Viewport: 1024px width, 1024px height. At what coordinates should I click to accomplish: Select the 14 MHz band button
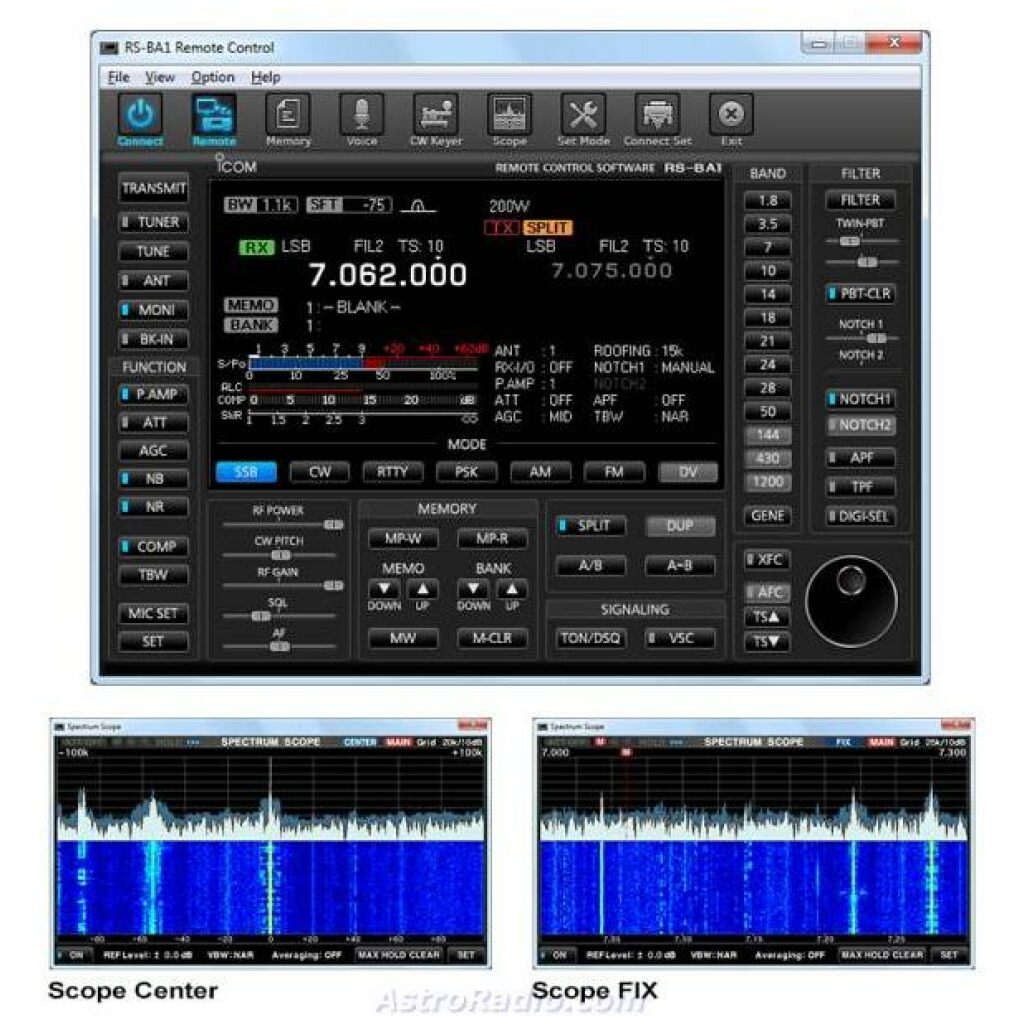click(767, 295)
